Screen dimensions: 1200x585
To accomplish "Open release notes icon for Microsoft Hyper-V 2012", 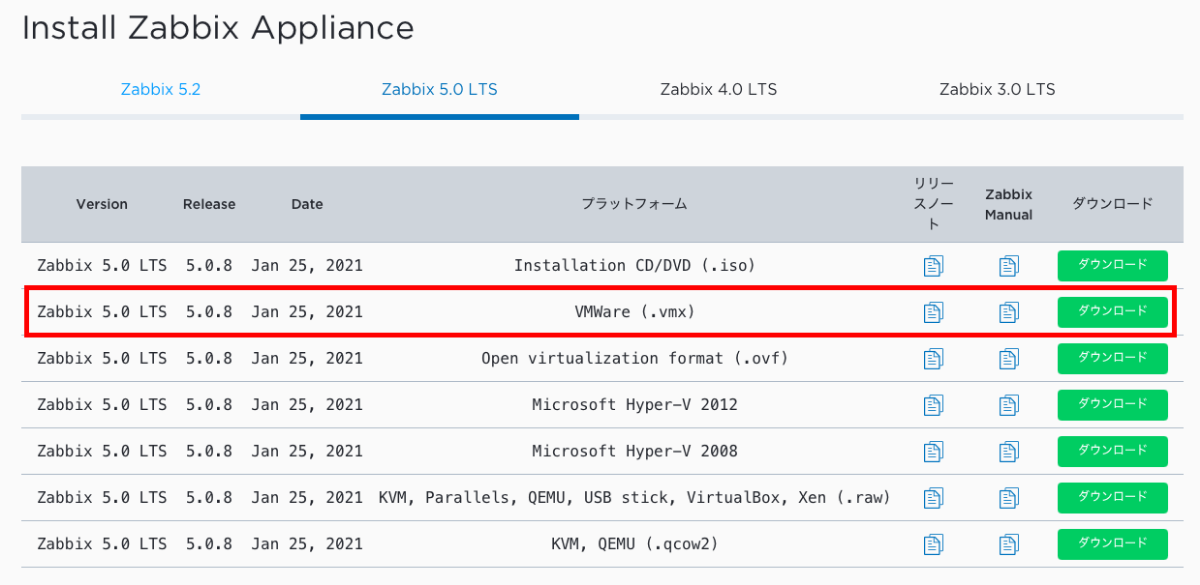I will [x=933, y=405].
